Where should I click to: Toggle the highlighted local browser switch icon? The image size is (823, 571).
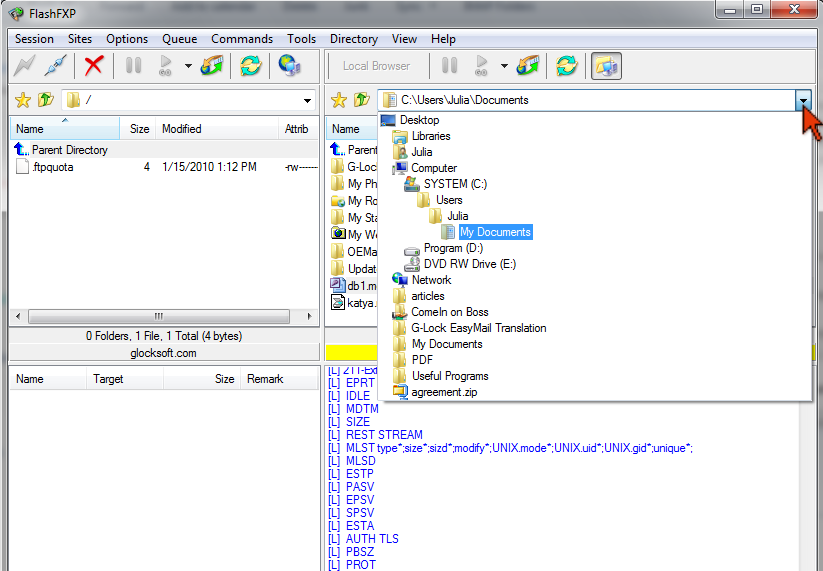click(x=606, y=66)
